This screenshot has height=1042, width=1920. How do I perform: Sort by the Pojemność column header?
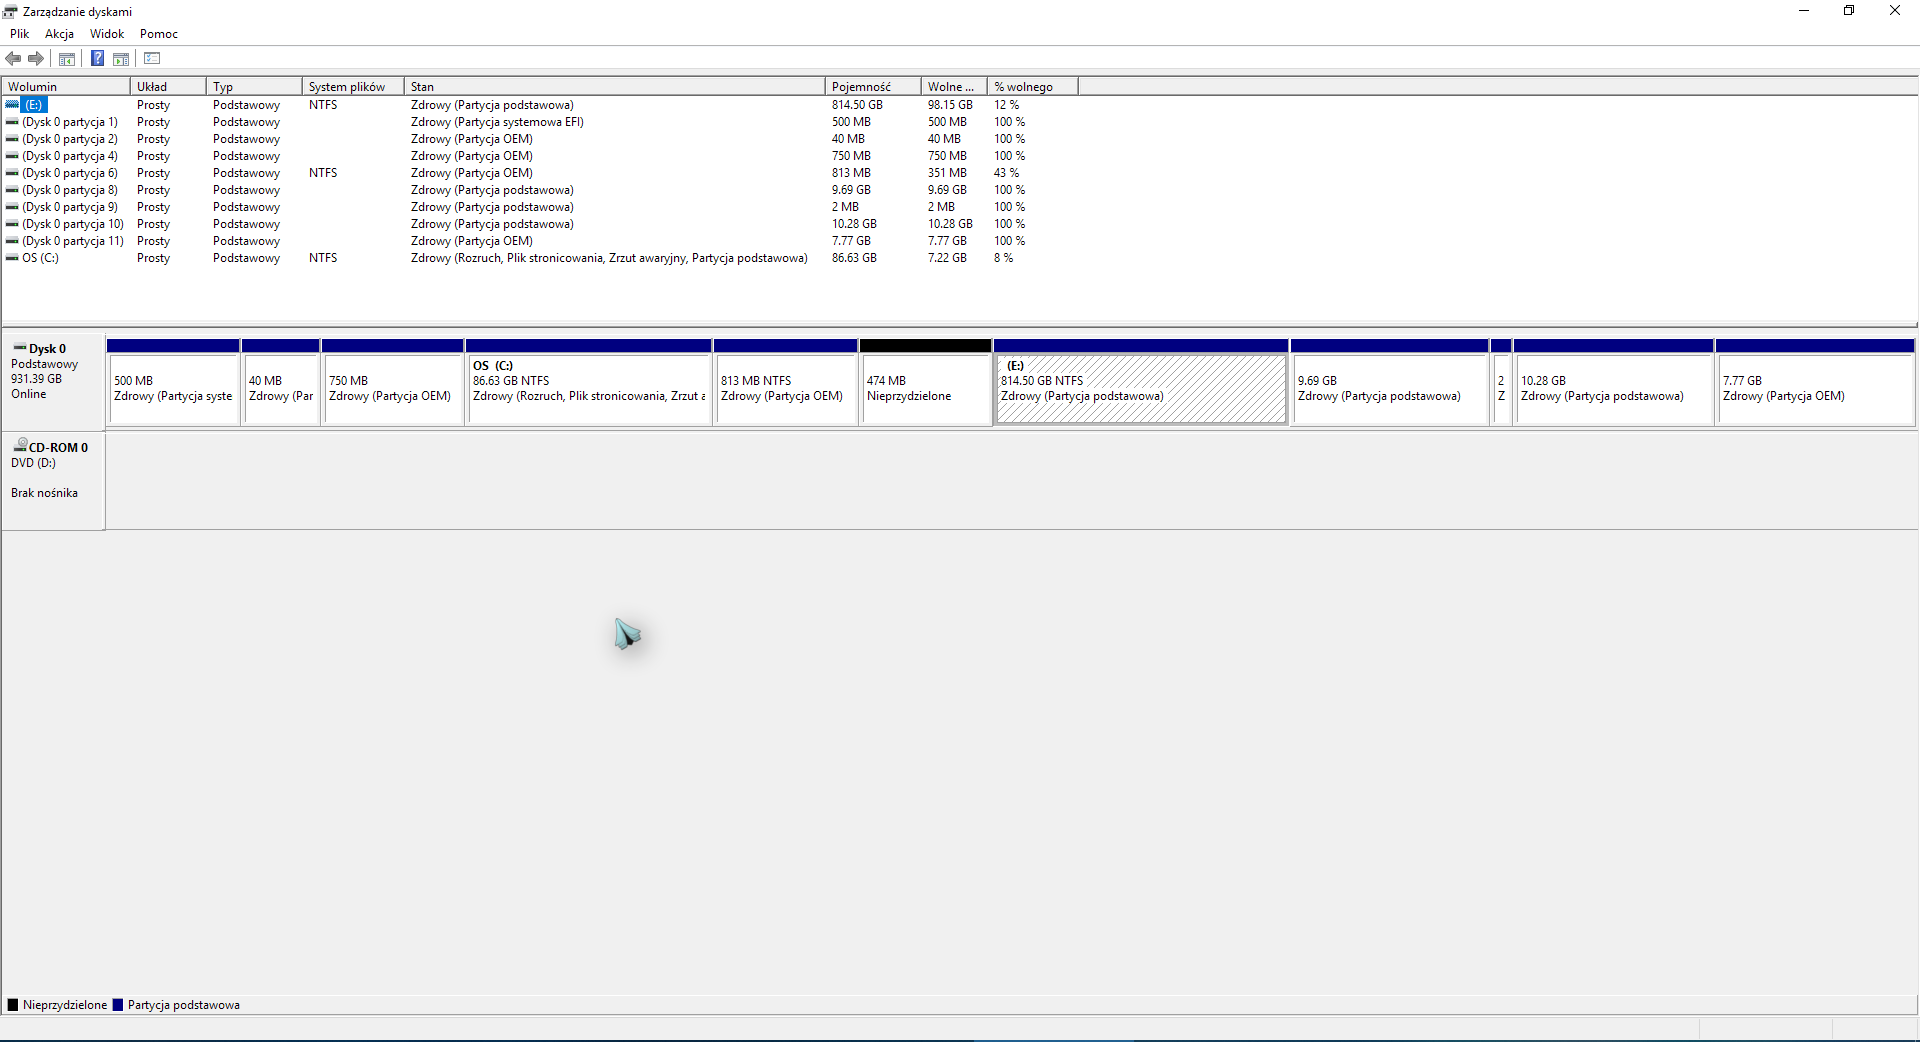873,87
